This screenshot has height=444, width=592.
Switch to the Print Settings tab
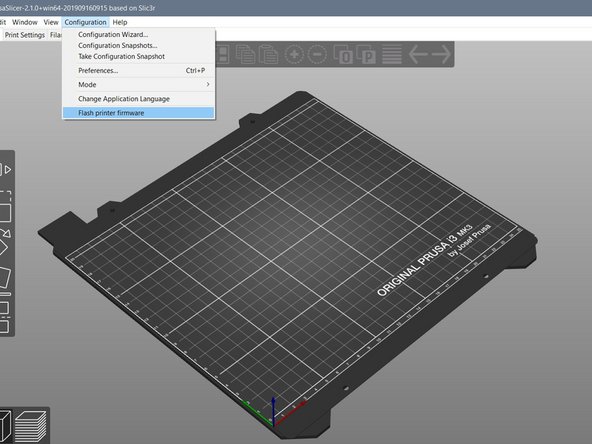pos(25,35)
